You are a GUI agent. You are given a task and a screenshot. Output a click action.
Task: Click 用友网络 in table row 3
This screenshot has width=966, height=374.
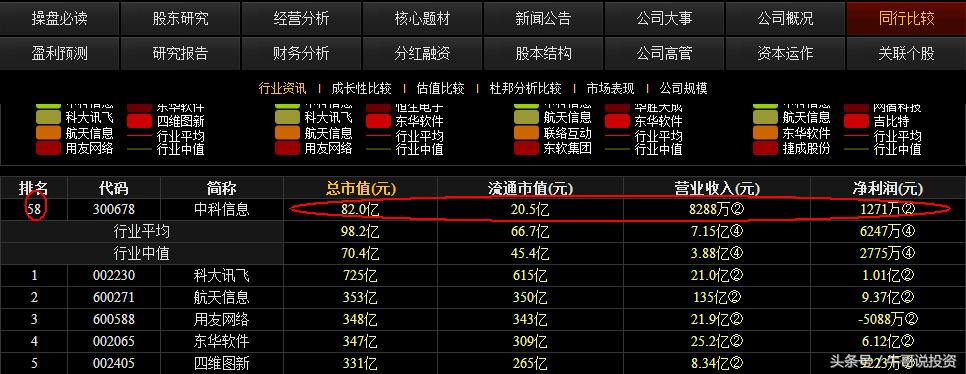(222, 319)
